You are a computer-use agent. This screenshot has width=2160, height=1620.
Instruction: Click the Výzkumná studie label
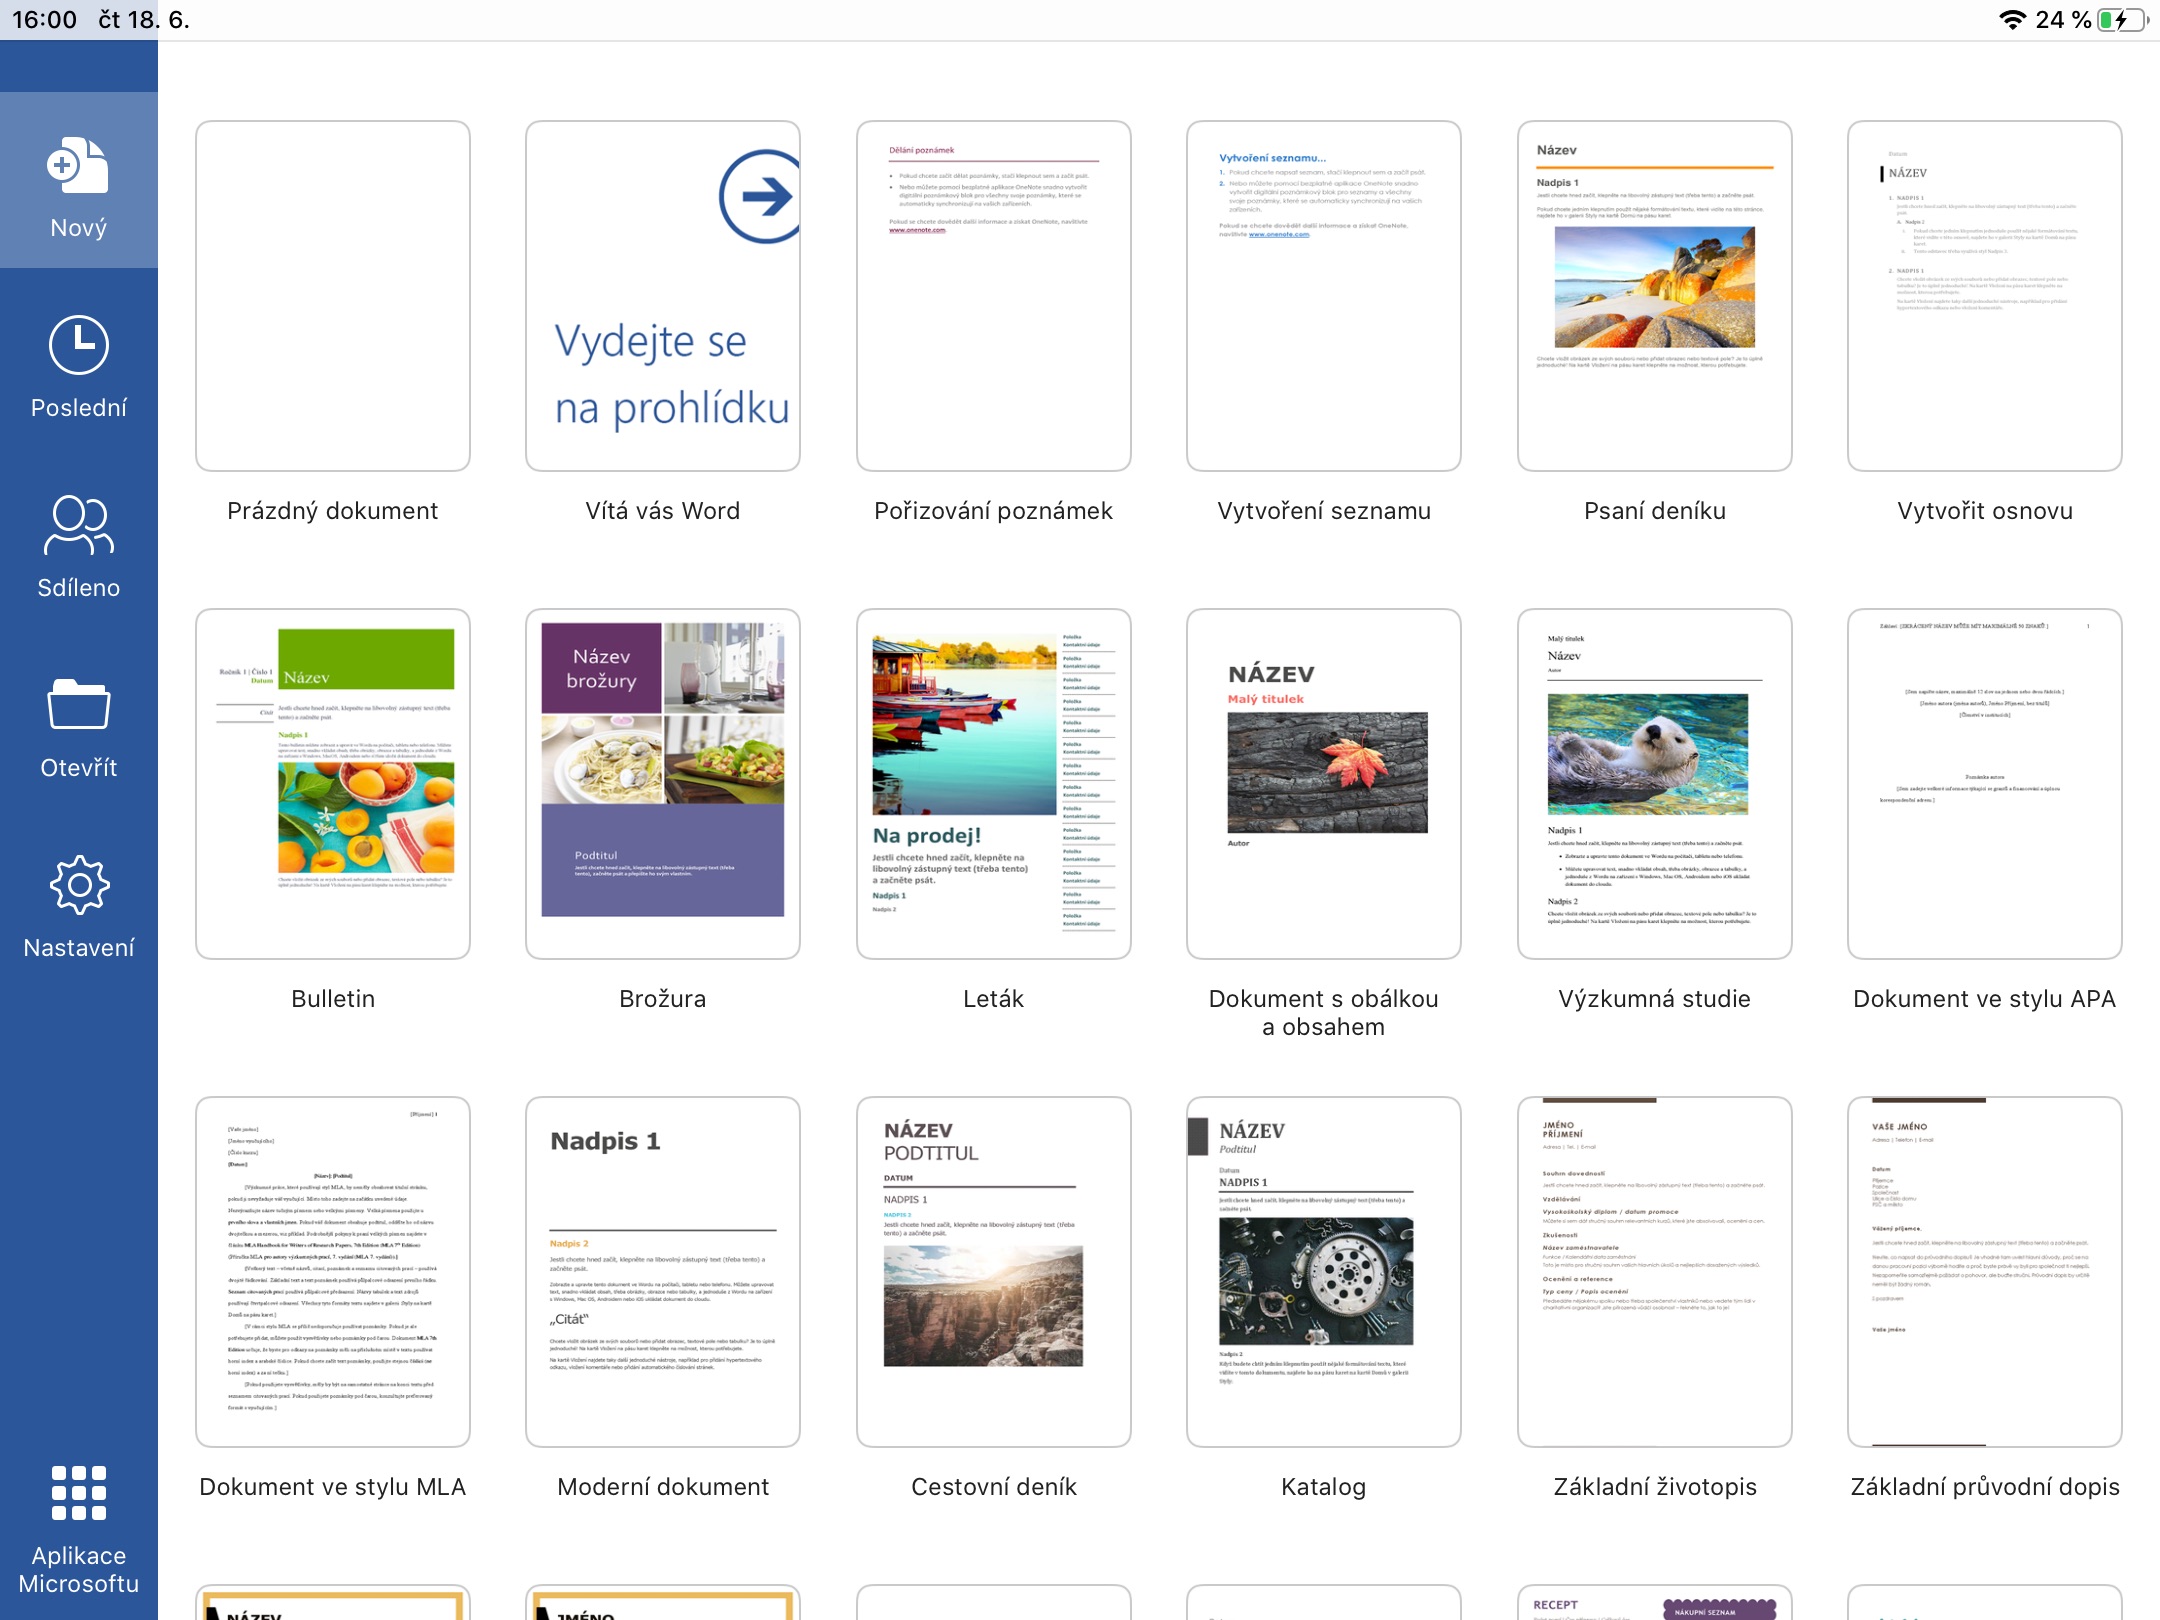(1654, 999)
